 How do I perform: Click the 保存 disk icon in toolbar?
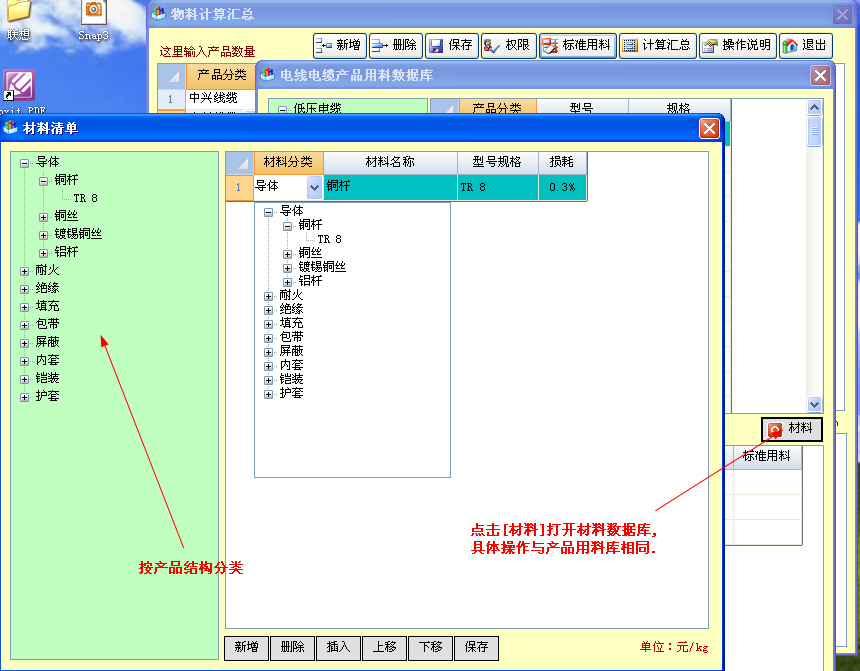click(x=451, y=45)
